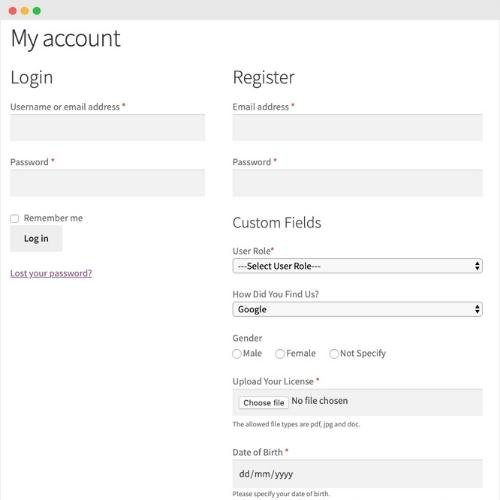500x500 pixels.
Task: Click the Please specify your date of birth hint
Action: (x=281, y=494)
